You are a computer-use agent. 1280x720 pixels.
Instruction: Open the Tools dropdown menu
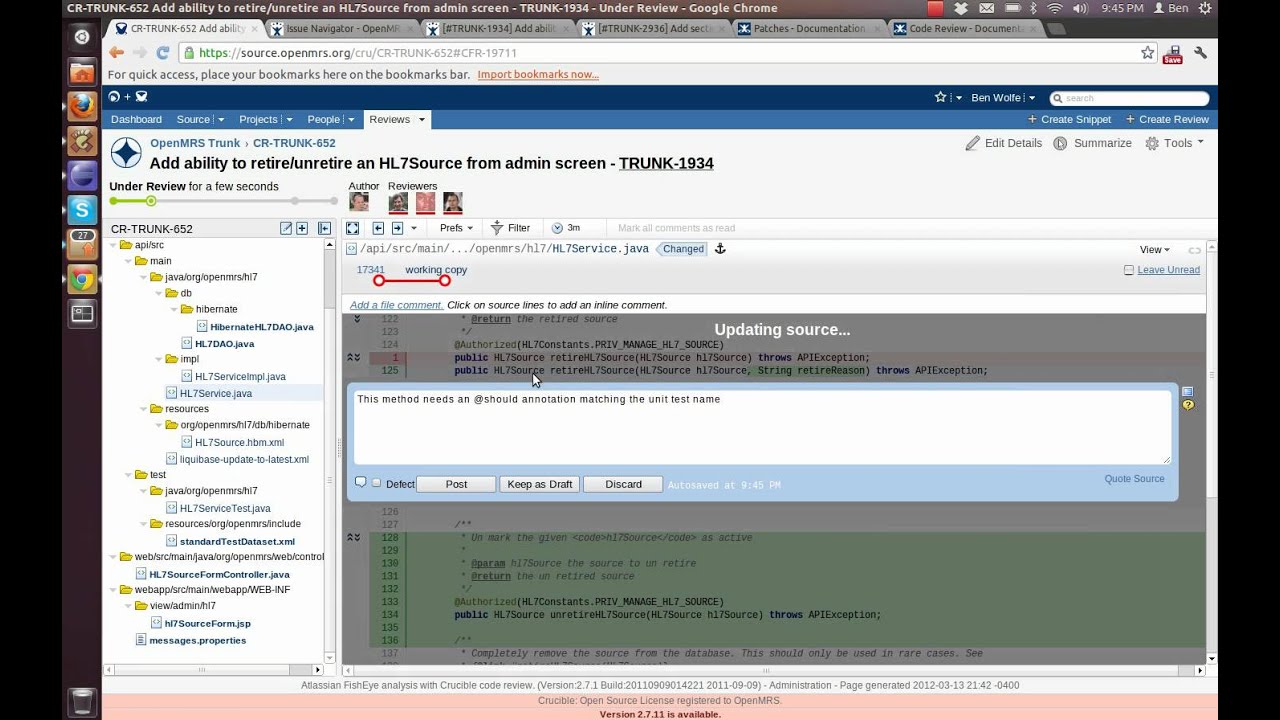[1175, 143]
